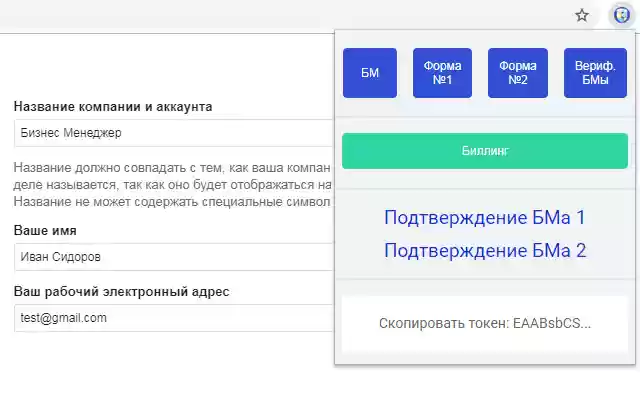
Task: Click the Вериф. БМы button
Action: tap(595, 73)
